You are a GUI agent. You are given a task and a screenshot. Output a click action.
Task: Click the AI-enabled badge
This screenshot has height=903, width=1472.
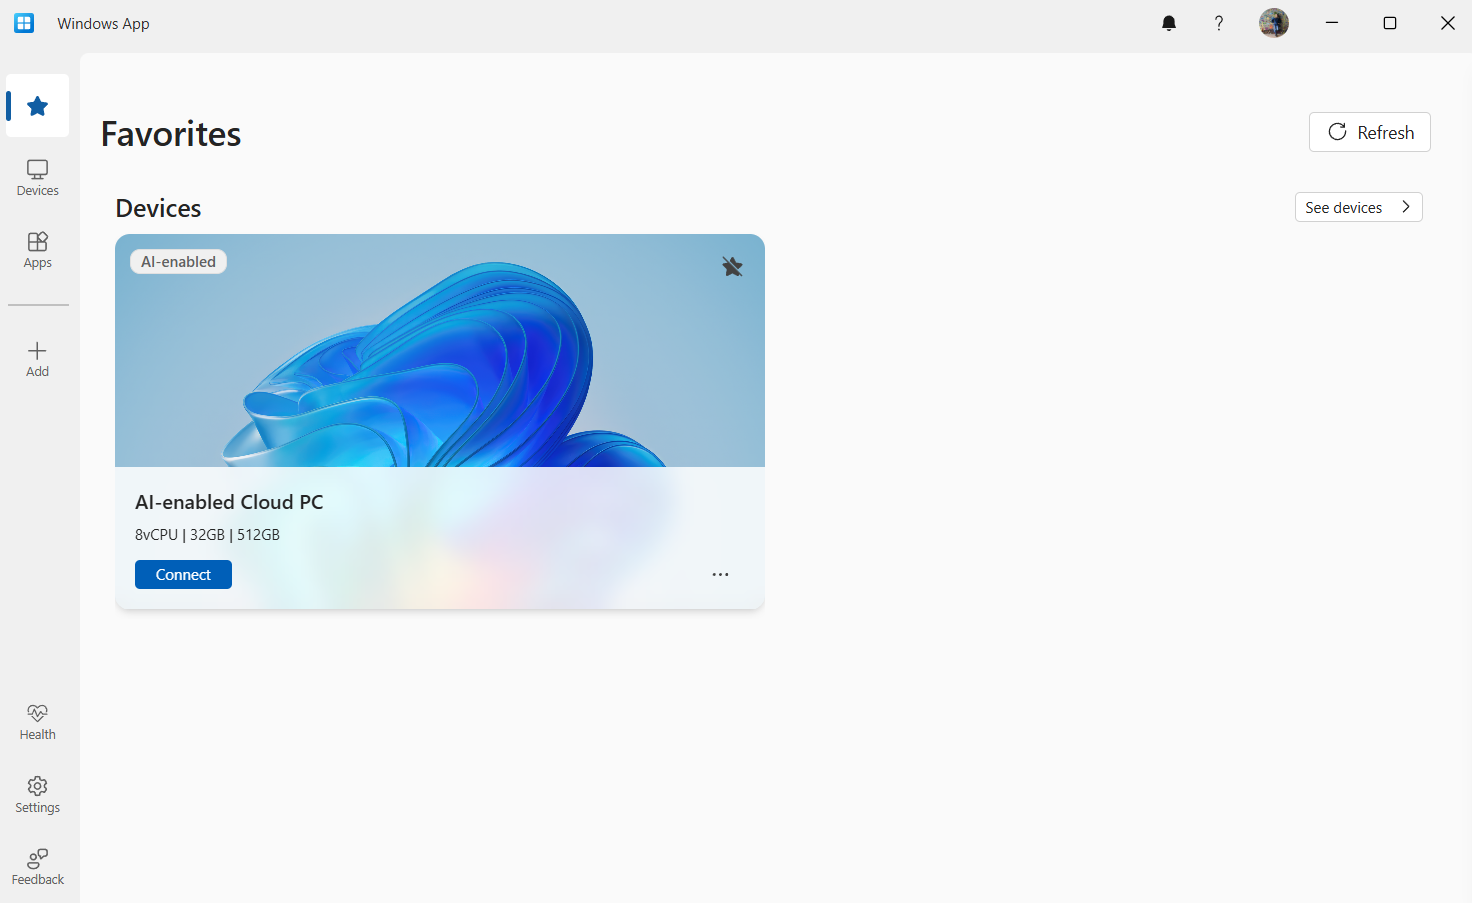coord(178,261)
